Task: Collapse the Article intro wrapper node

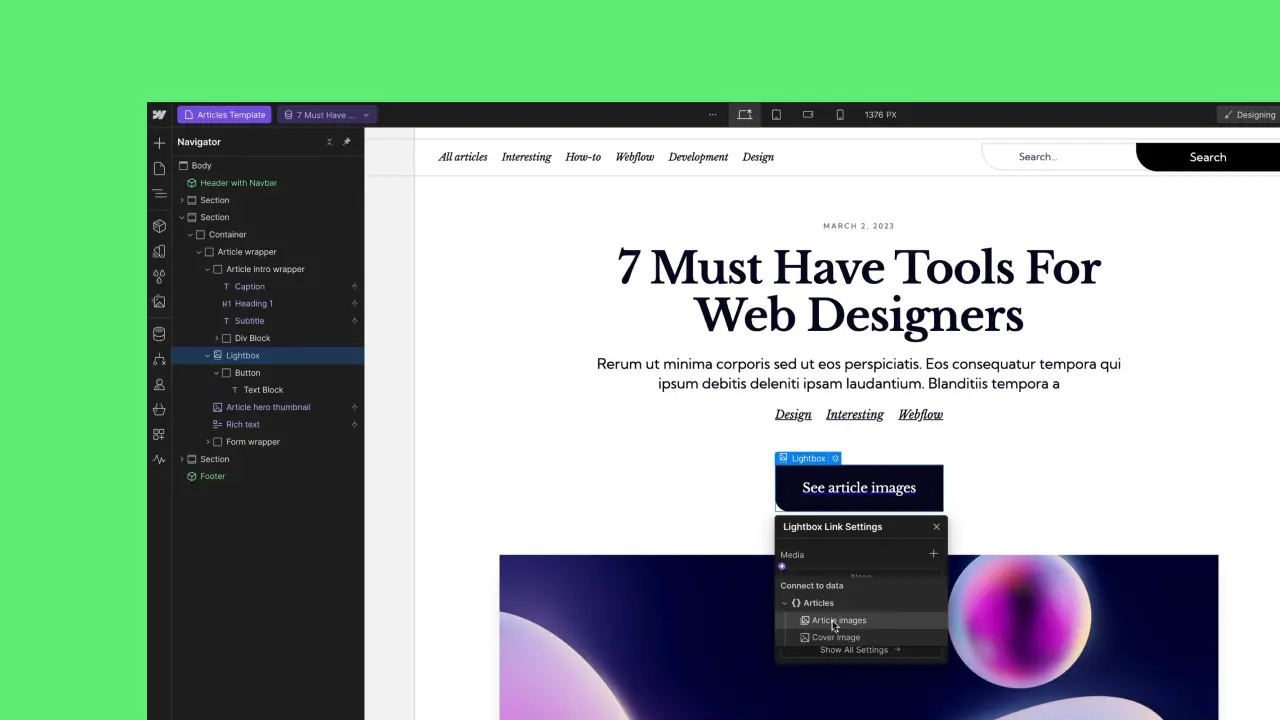Action: pos(208,269)
